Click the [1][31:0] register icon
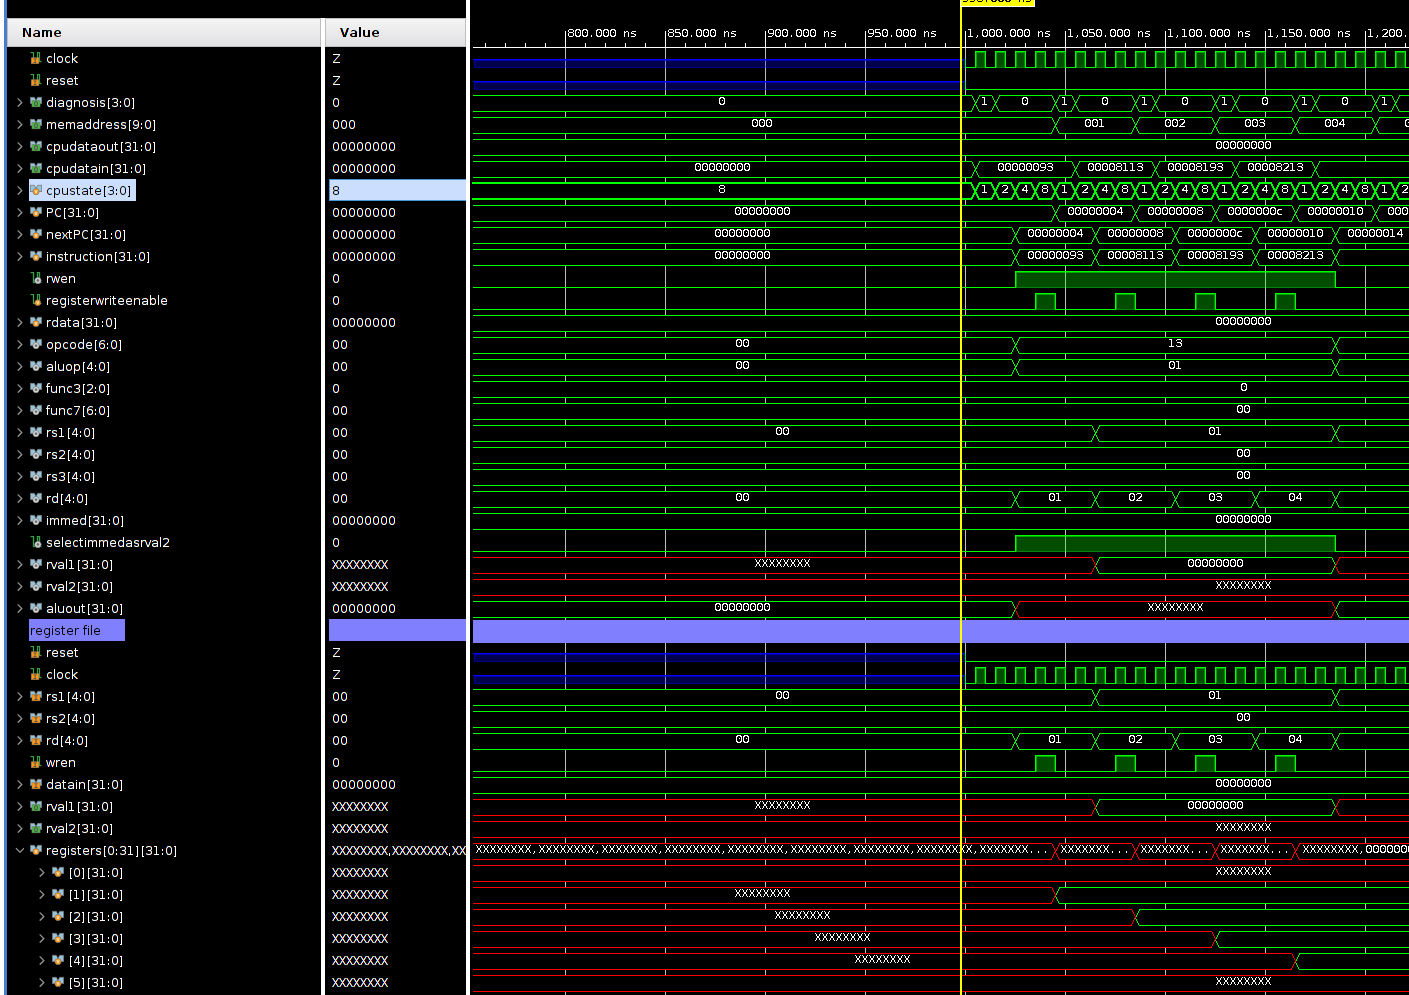This screenshot has width=1409, height=995. [x=58, y=894]
